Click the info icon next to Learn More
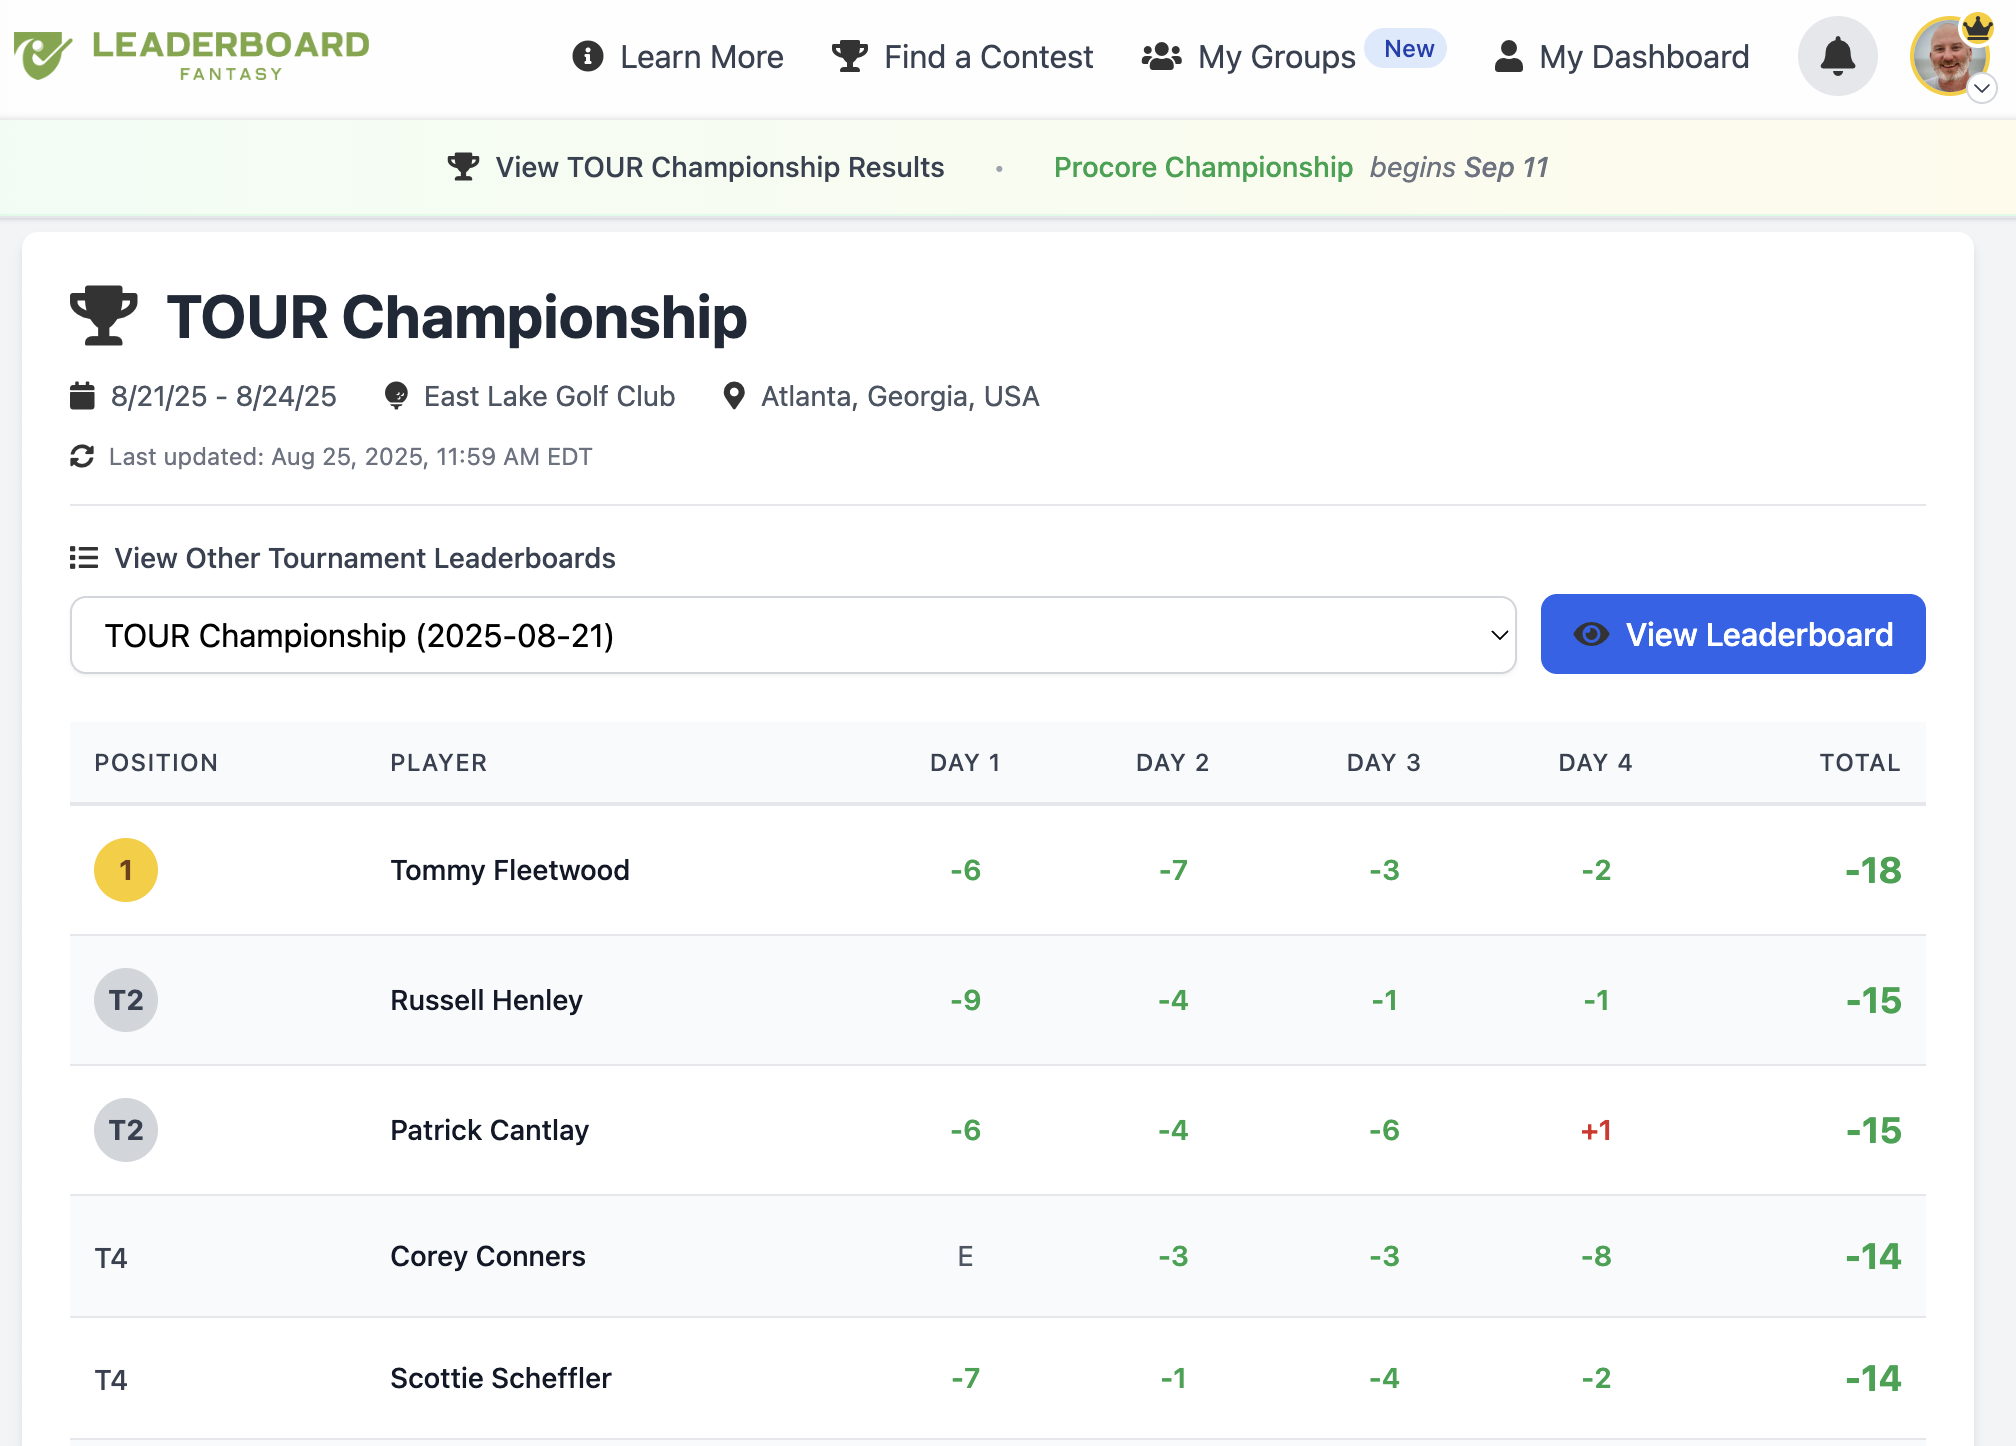The height and width of the screenshot is (1446, 2016). point(587,57)
